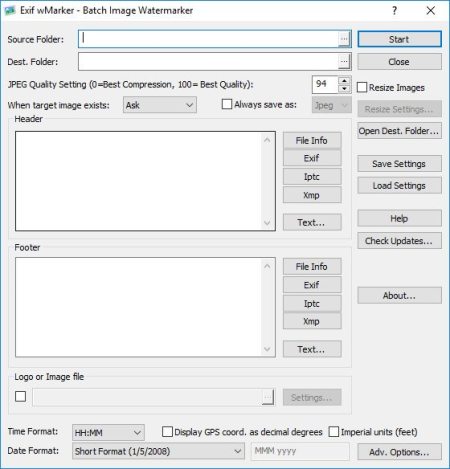Close the Exif wMarker window
Screen dimensions: 450x469
(x=431, y=11)
